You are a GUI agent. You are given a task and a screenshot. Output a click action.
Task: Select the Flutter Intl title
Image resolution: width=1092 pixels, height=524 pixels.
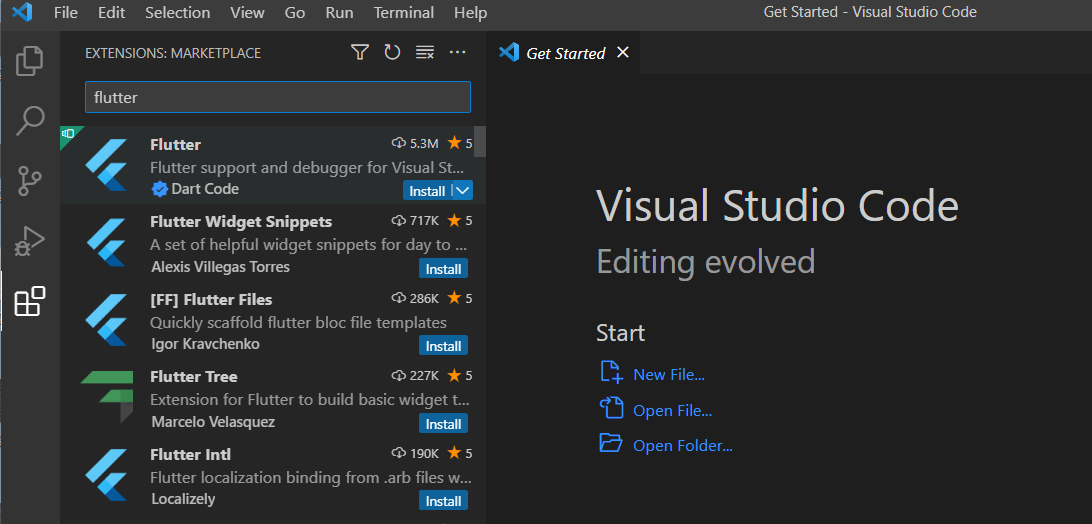190,454
